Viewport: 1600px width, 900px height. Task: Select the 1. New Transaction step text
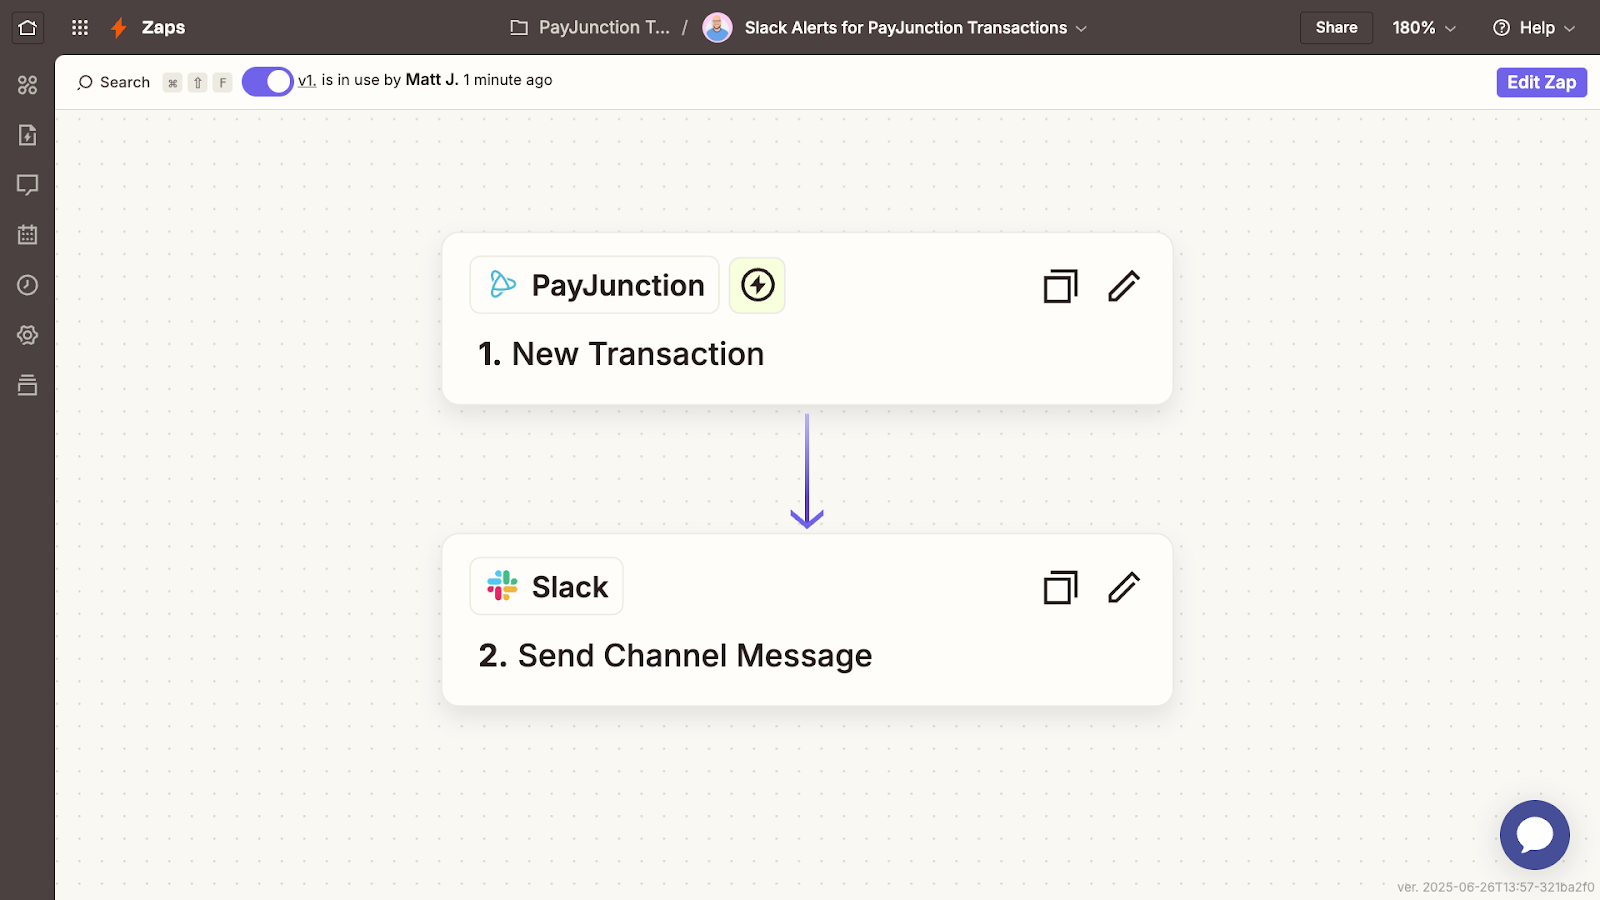coord(621,354)
